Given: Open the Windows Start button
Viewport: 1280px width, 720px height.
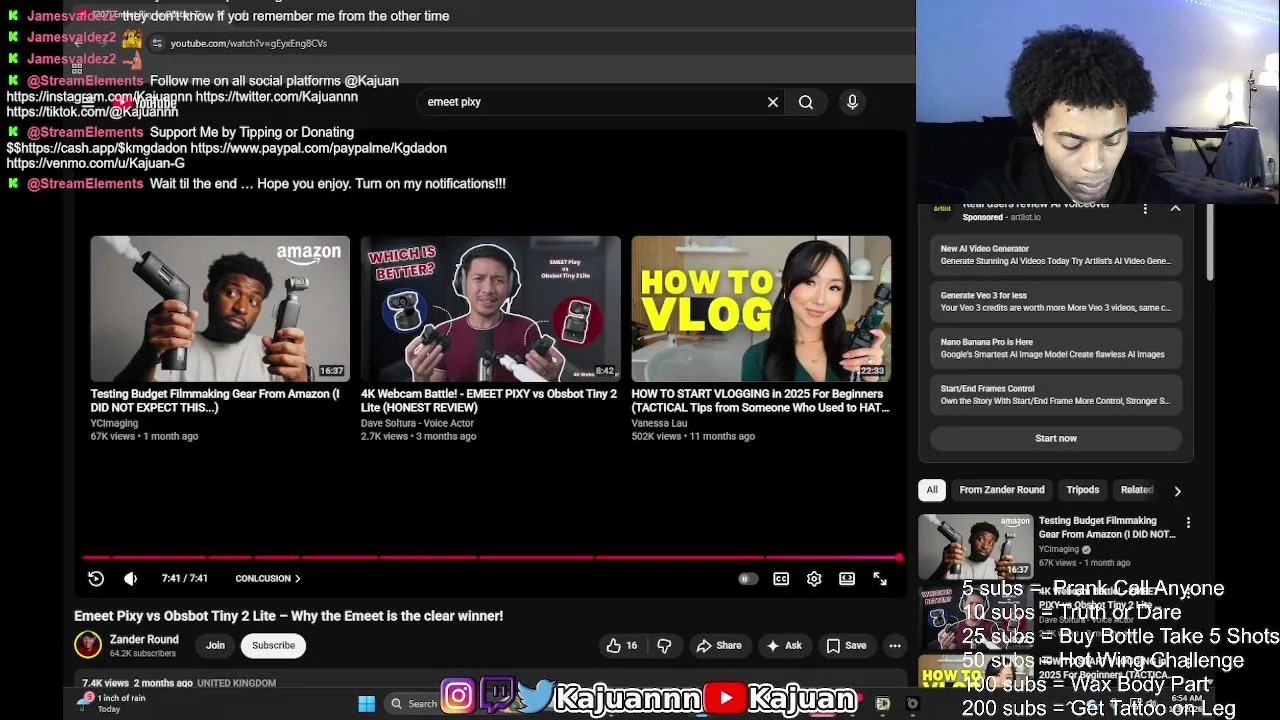Looking at the screenshot, I should (367, 703).
